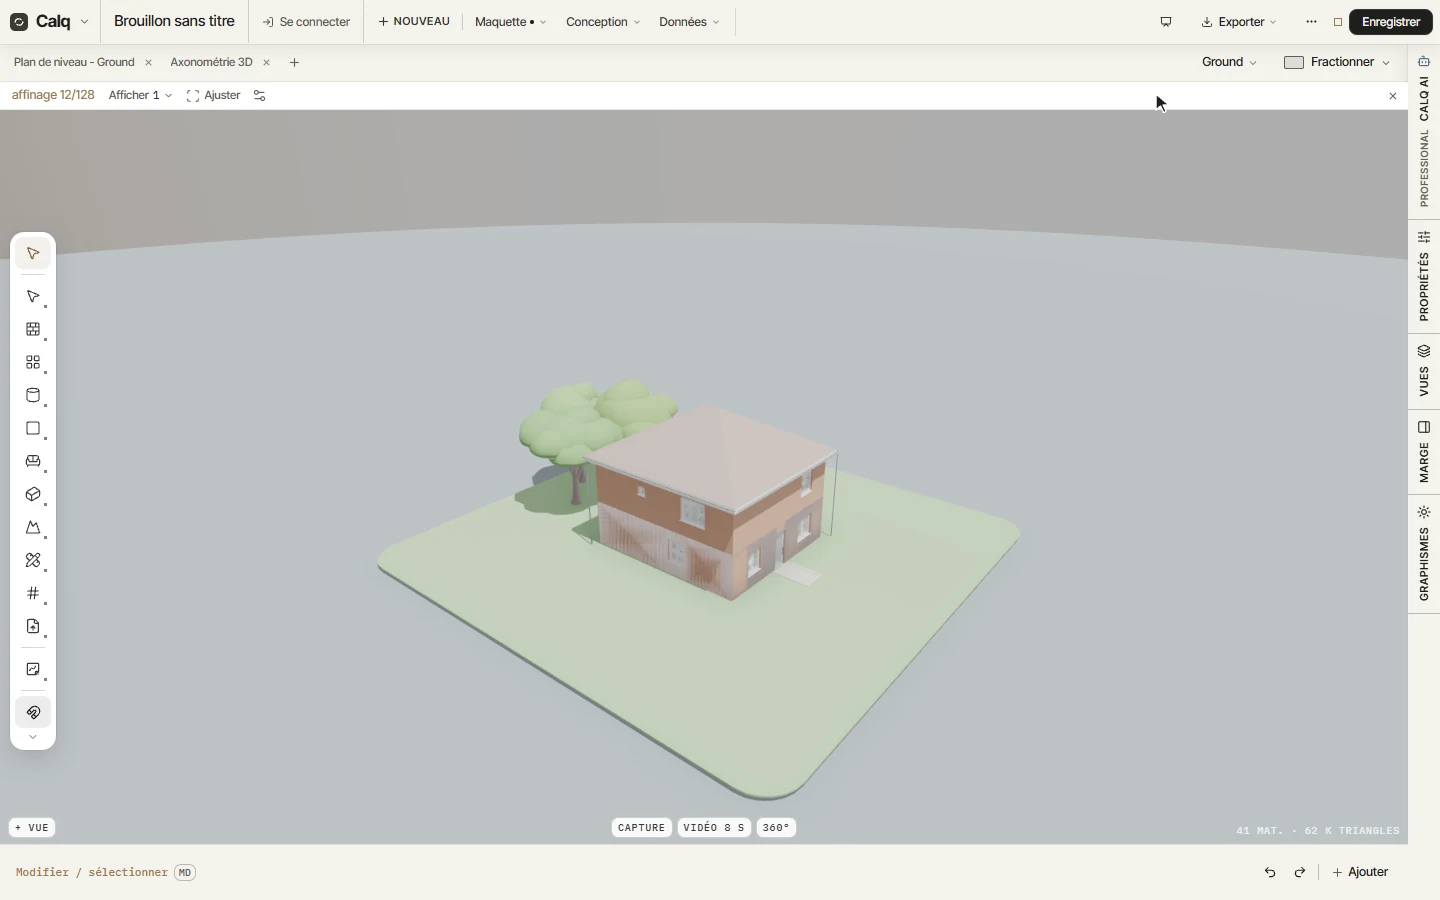Switch to Axonométrie 3D tab
The image size is (1440, 900).
(x=211, y=62)
